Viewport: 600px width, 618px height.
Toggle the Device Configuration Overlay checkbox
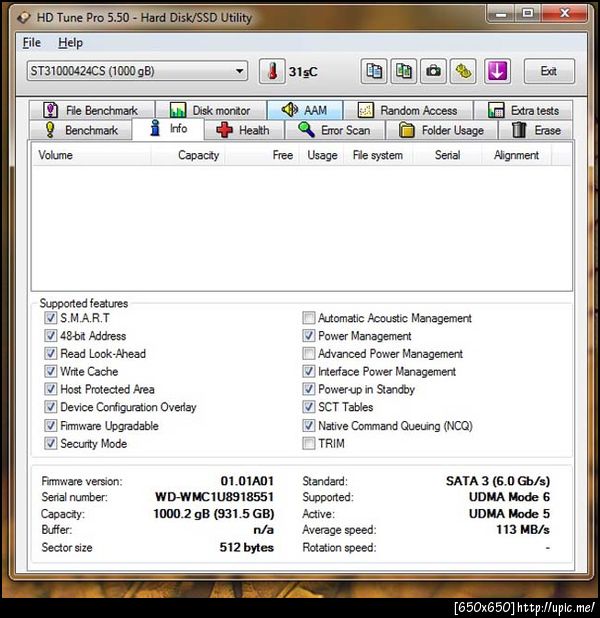click(x=50, y=407)
